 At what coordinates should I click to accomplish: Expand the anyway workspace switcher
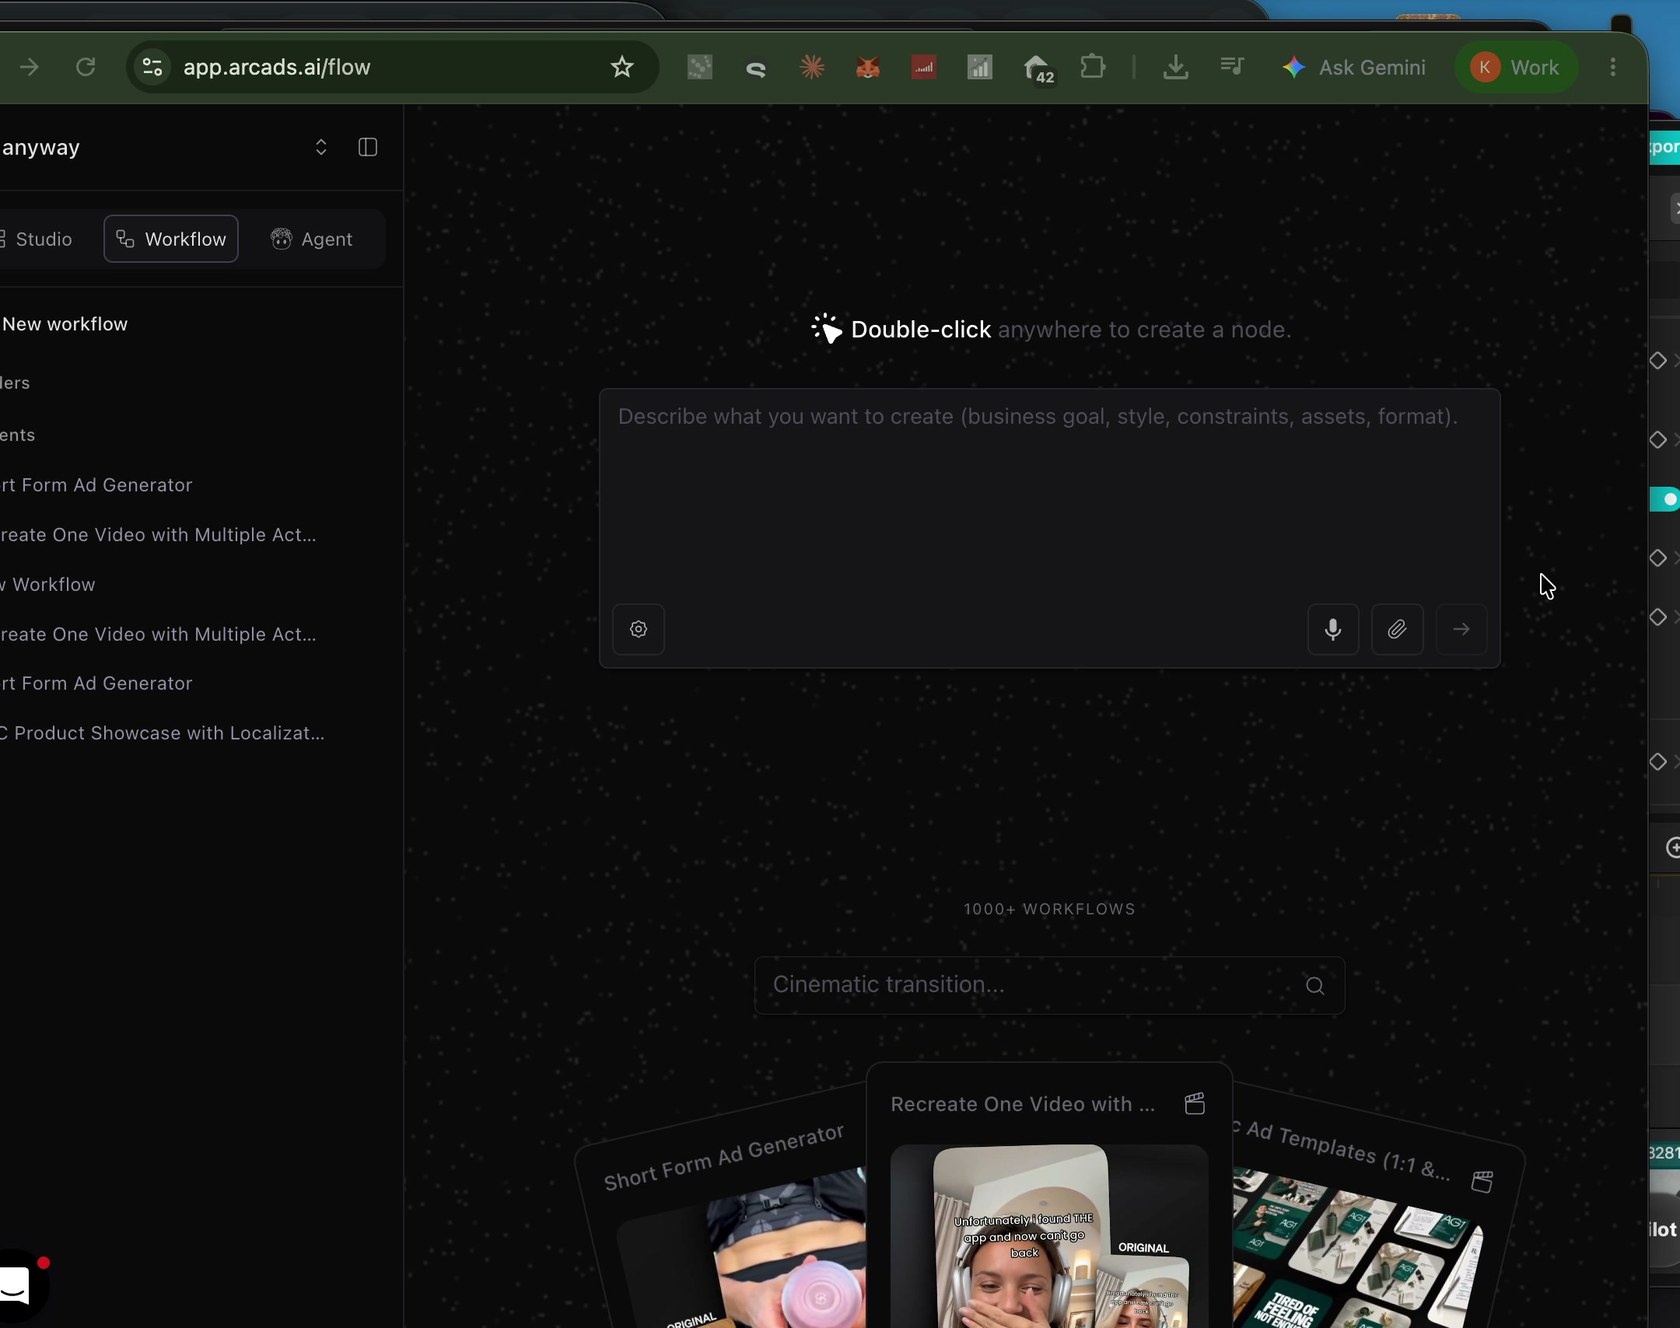(x=321, y=147)
